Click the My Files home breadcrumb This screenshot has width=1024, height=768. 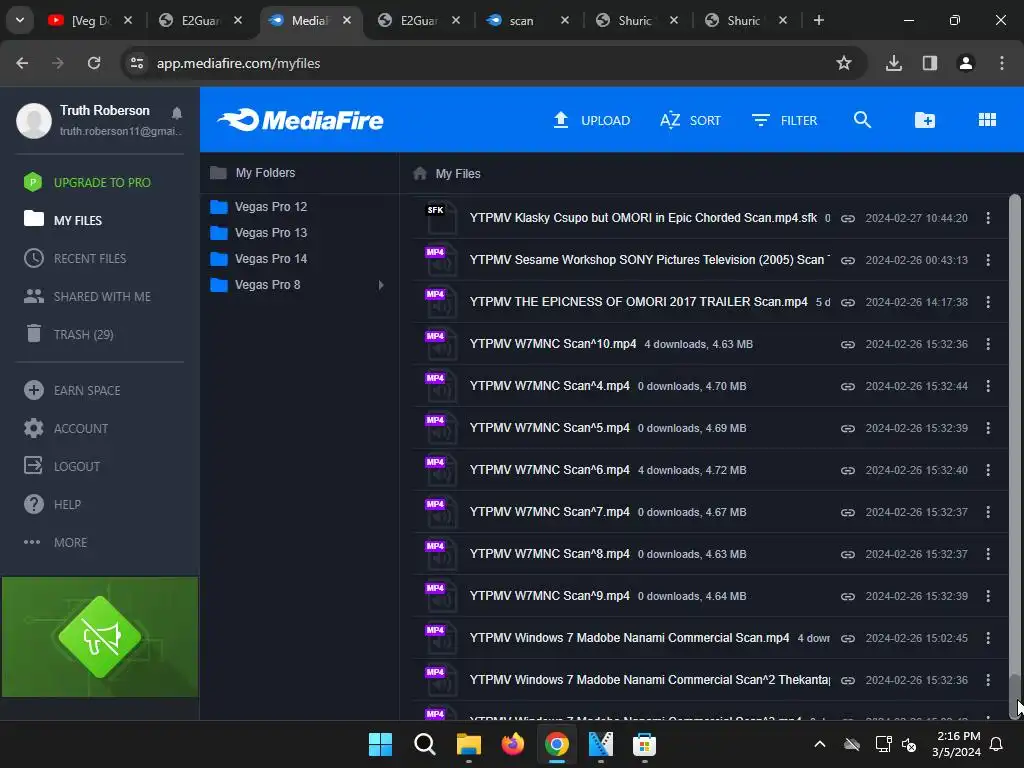click(447, 174)
